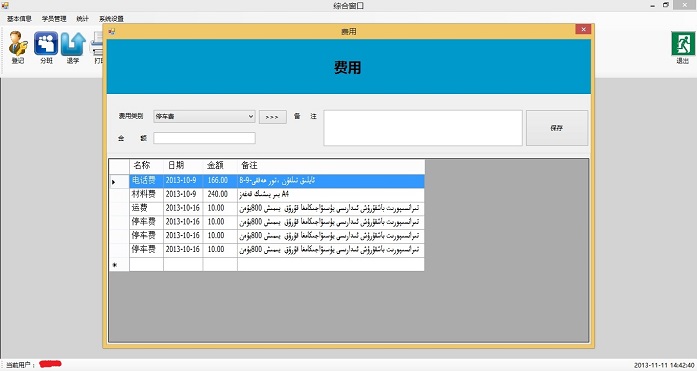Select the 电话费 cell
The width and height of the screenshot is (697, 371).
pos(146,181)
